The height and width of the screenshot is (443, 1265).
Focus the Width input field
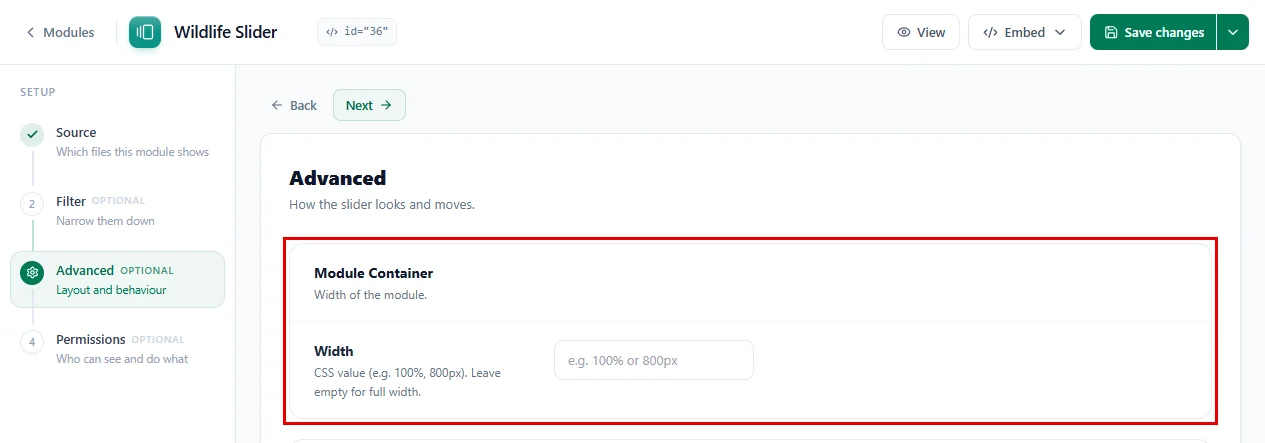pyautogui.click(x=654, y=360)
